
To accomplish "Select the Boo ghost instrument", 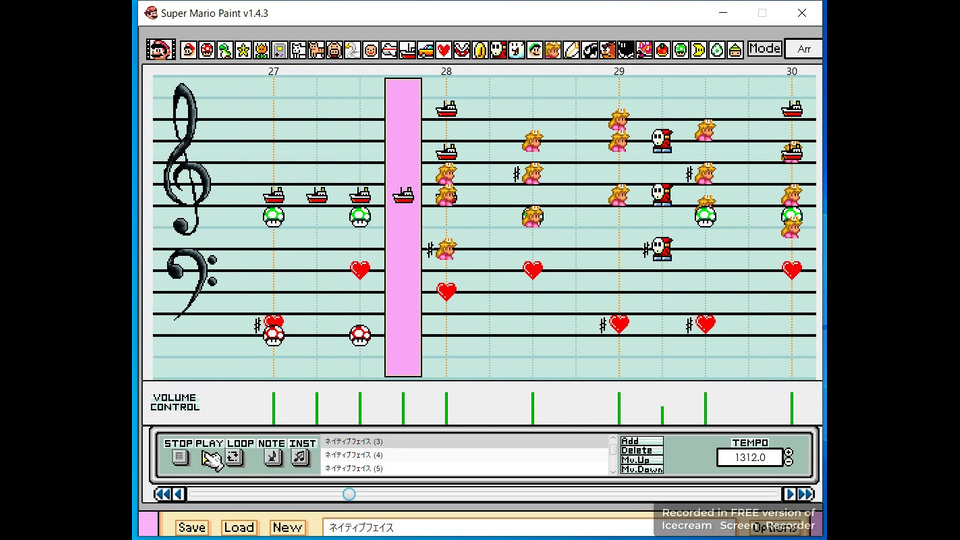I will (x=517, y=50).
